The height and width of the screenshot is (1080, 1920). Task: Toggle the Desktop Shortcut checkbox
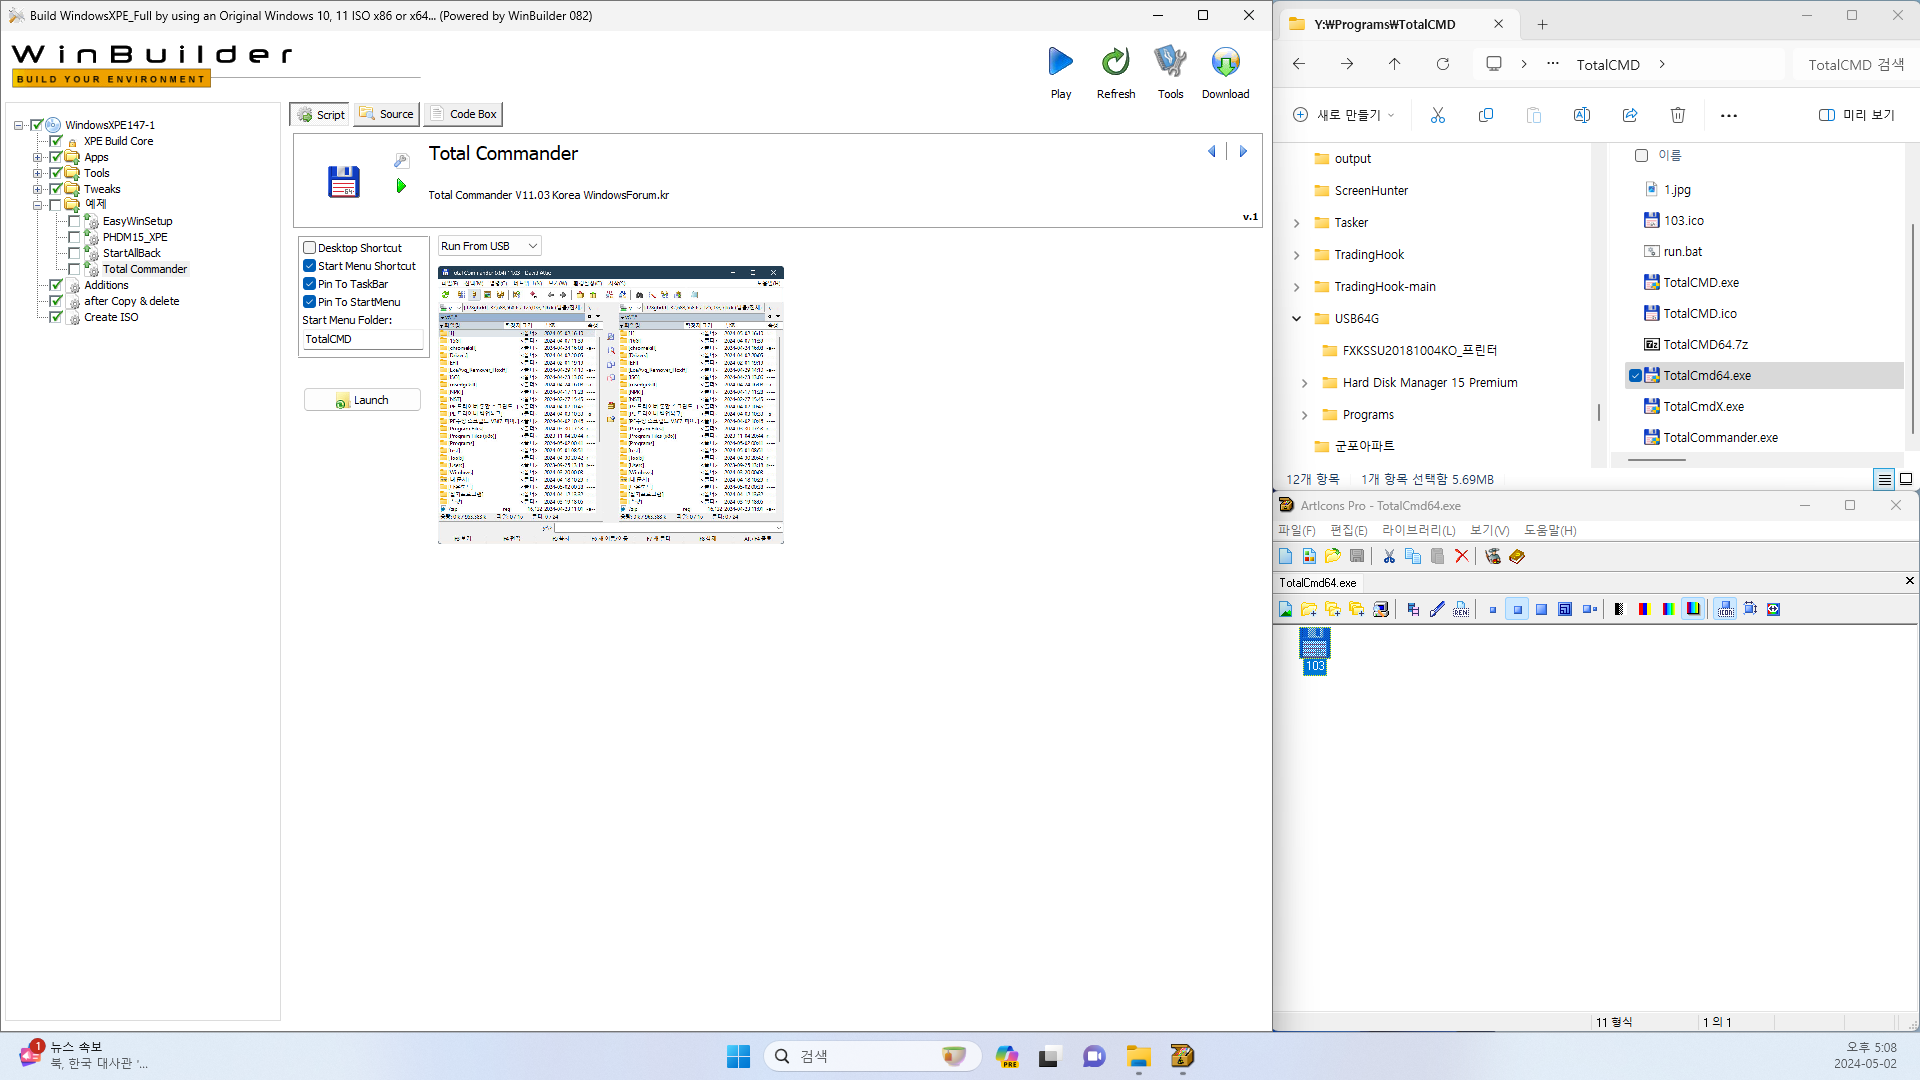pyautogui.click(x=310, y=248)
